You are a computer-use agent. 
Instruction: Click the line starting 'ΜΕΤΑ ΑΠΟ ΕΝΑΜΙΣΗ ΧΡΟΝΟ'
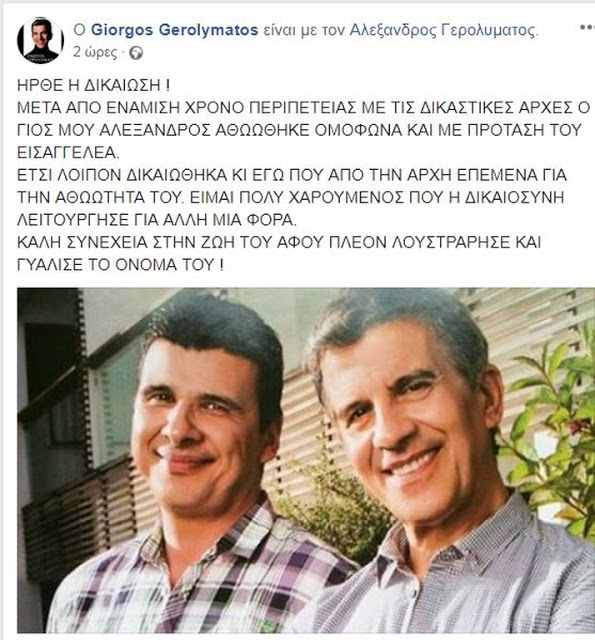(304, 108)
